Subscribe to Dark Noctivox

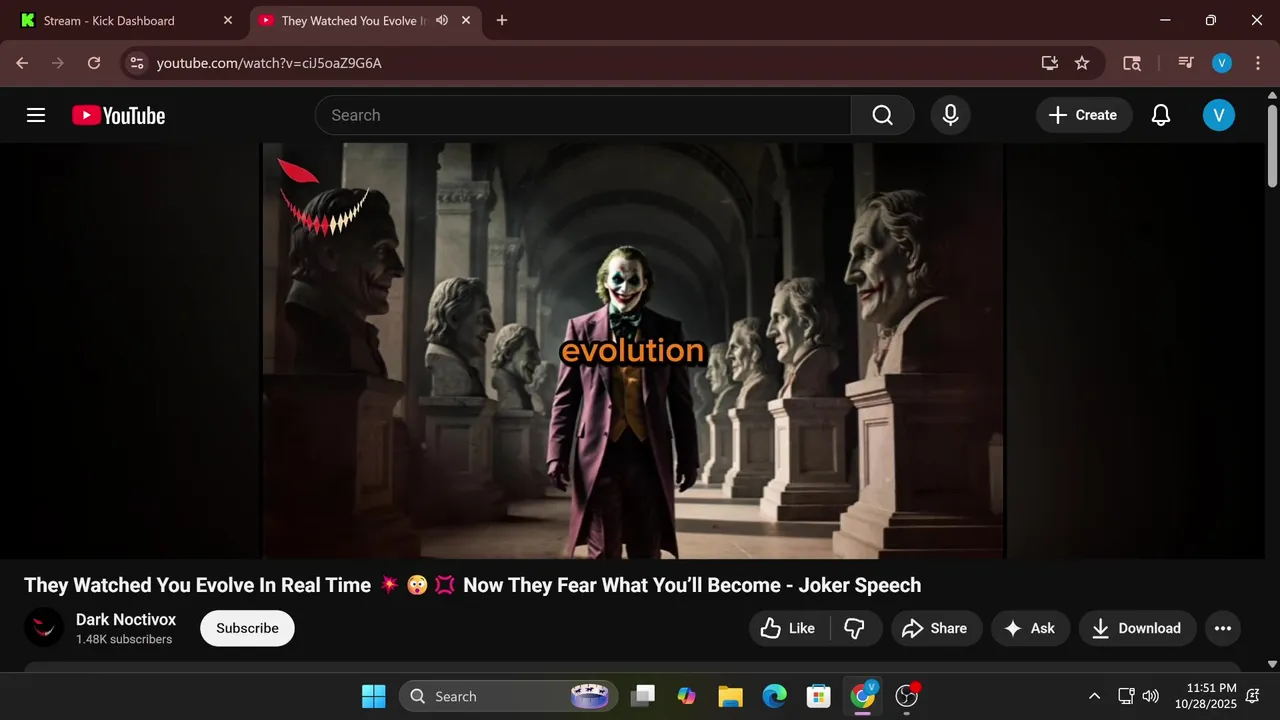[247, 628]
